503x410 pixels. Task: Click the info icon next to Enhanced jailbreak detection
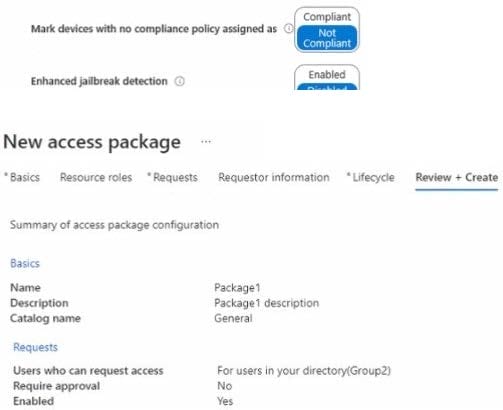tap(180, 81)
